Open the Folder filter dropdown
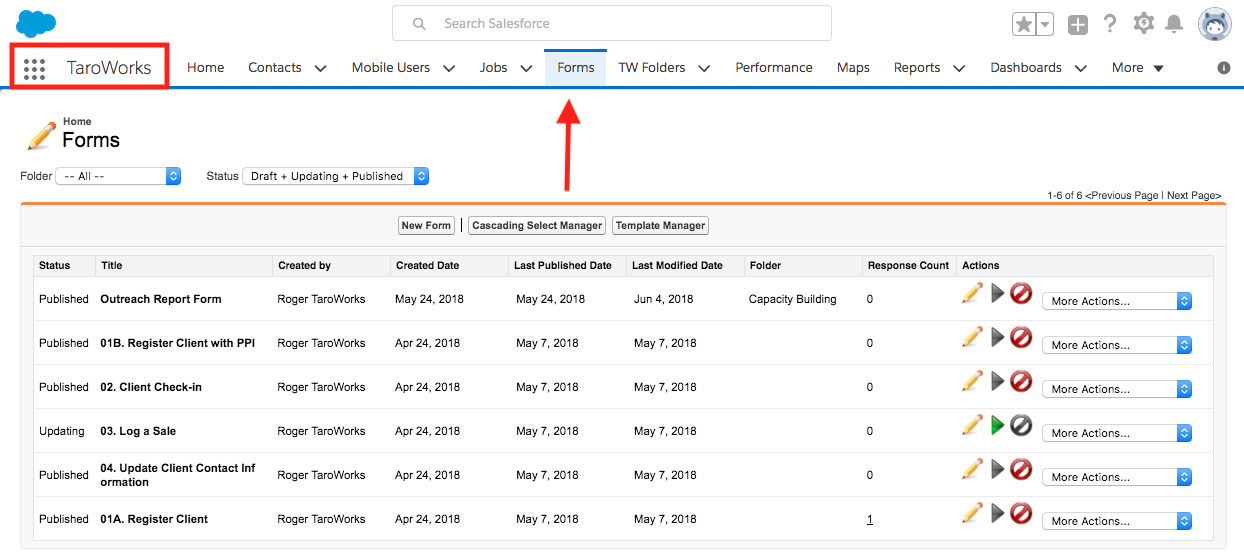Image resolution: width=1244 pixels, height=559 pixels. point(118,176)
